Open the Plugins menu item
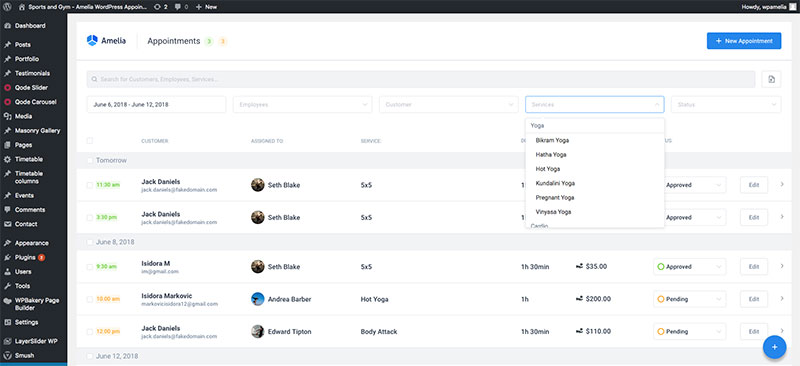 (24, 257)
